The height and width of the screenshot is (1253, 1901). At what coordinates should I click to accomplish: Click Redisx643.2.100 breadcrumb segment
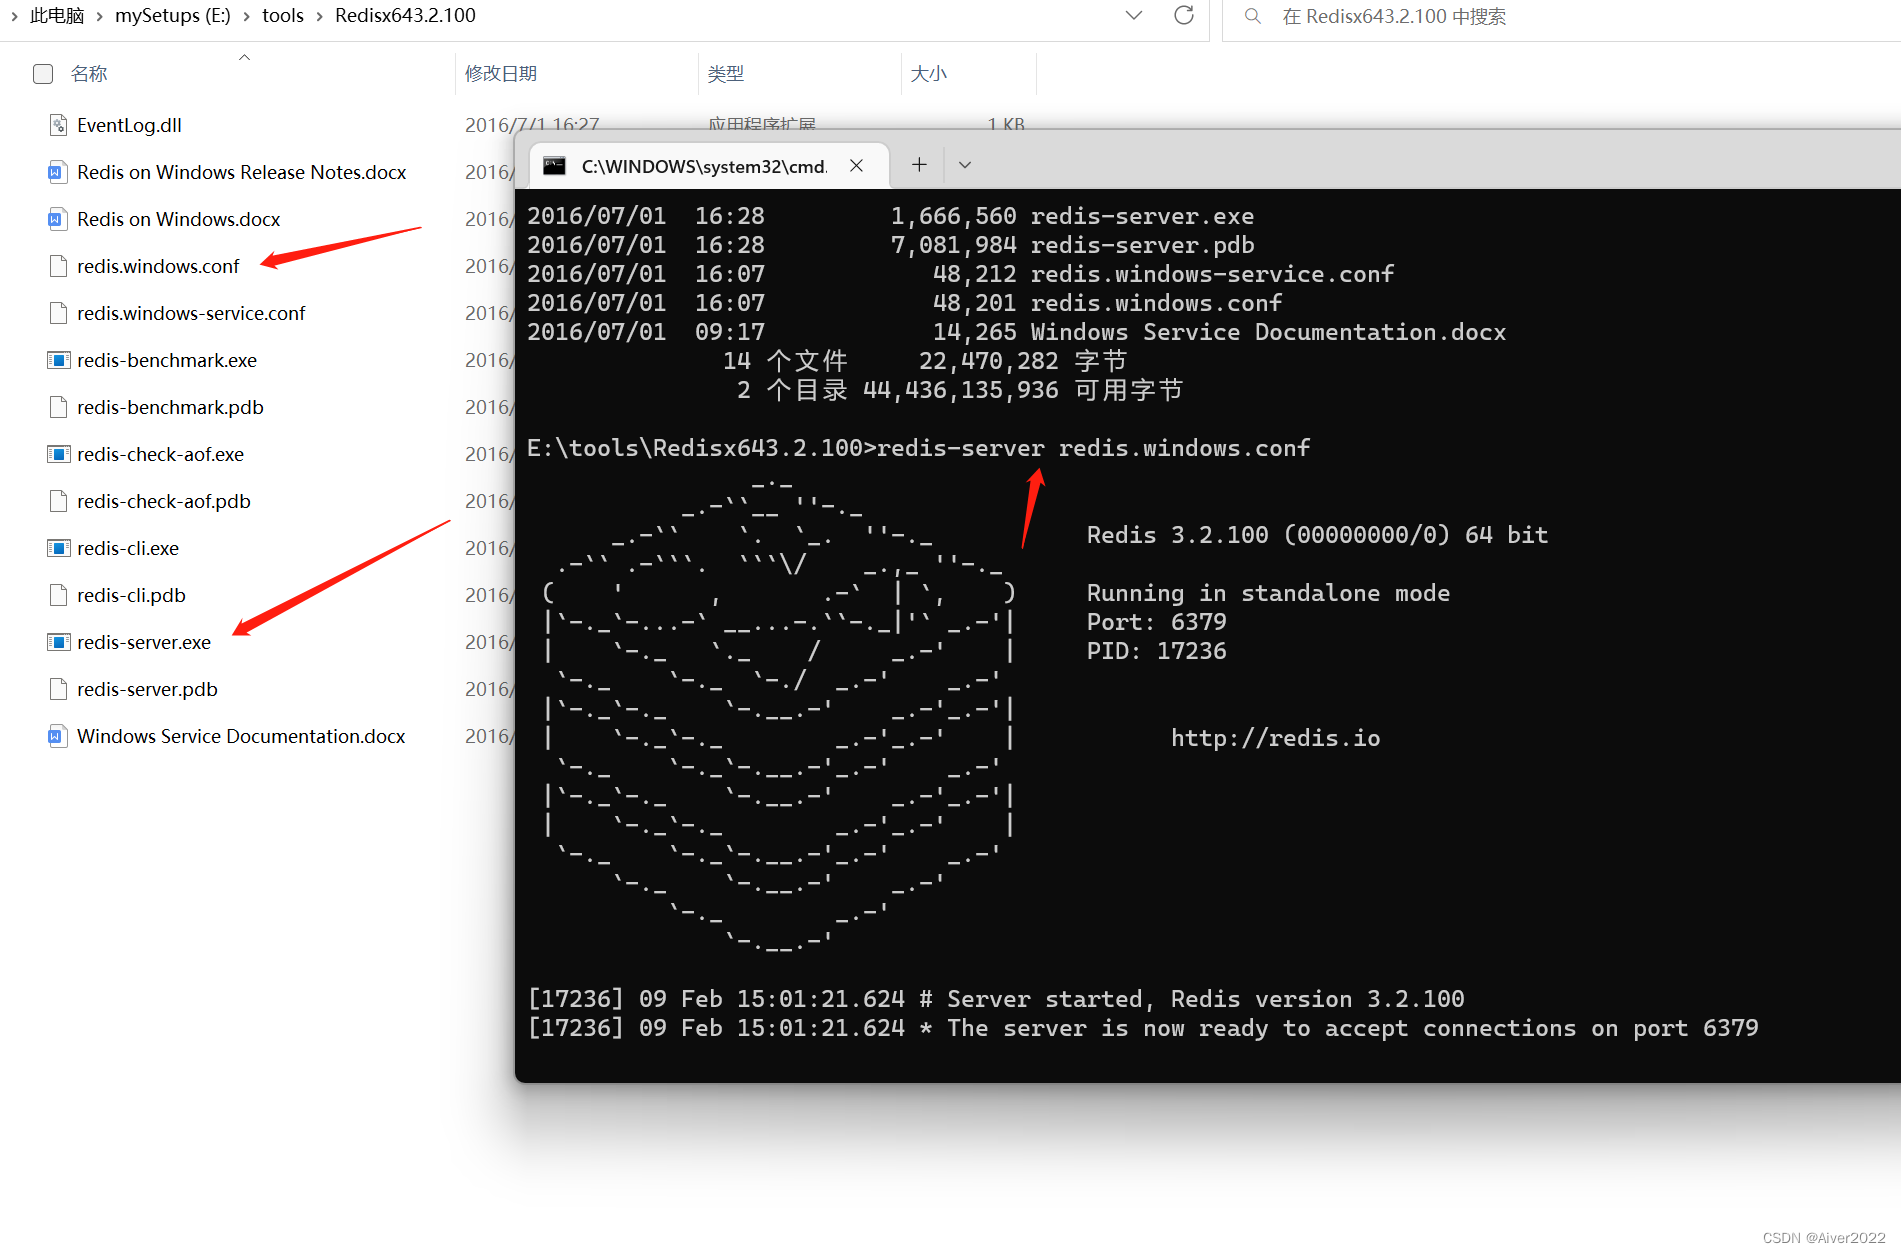(x=405, y=16)
